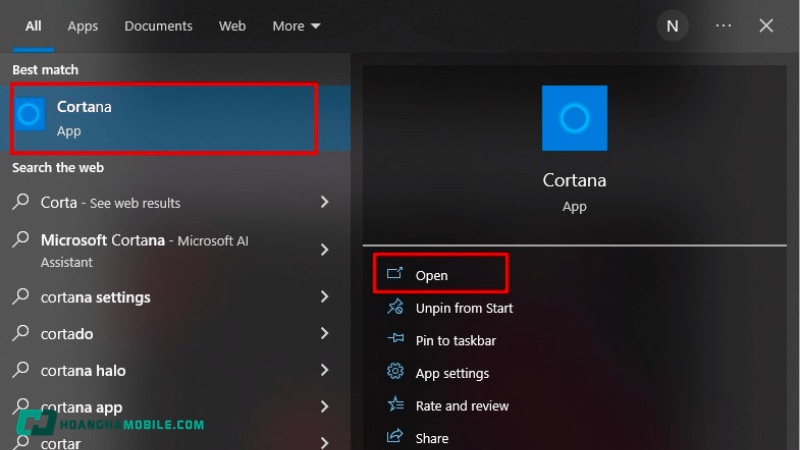Select the Web tab

click(x=232, y=26)
